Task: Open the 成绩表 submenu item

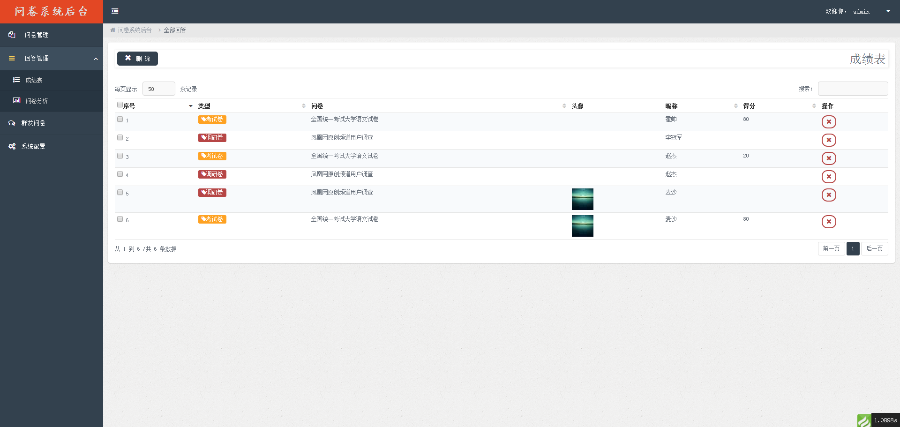Action: (x=52, y=80)
